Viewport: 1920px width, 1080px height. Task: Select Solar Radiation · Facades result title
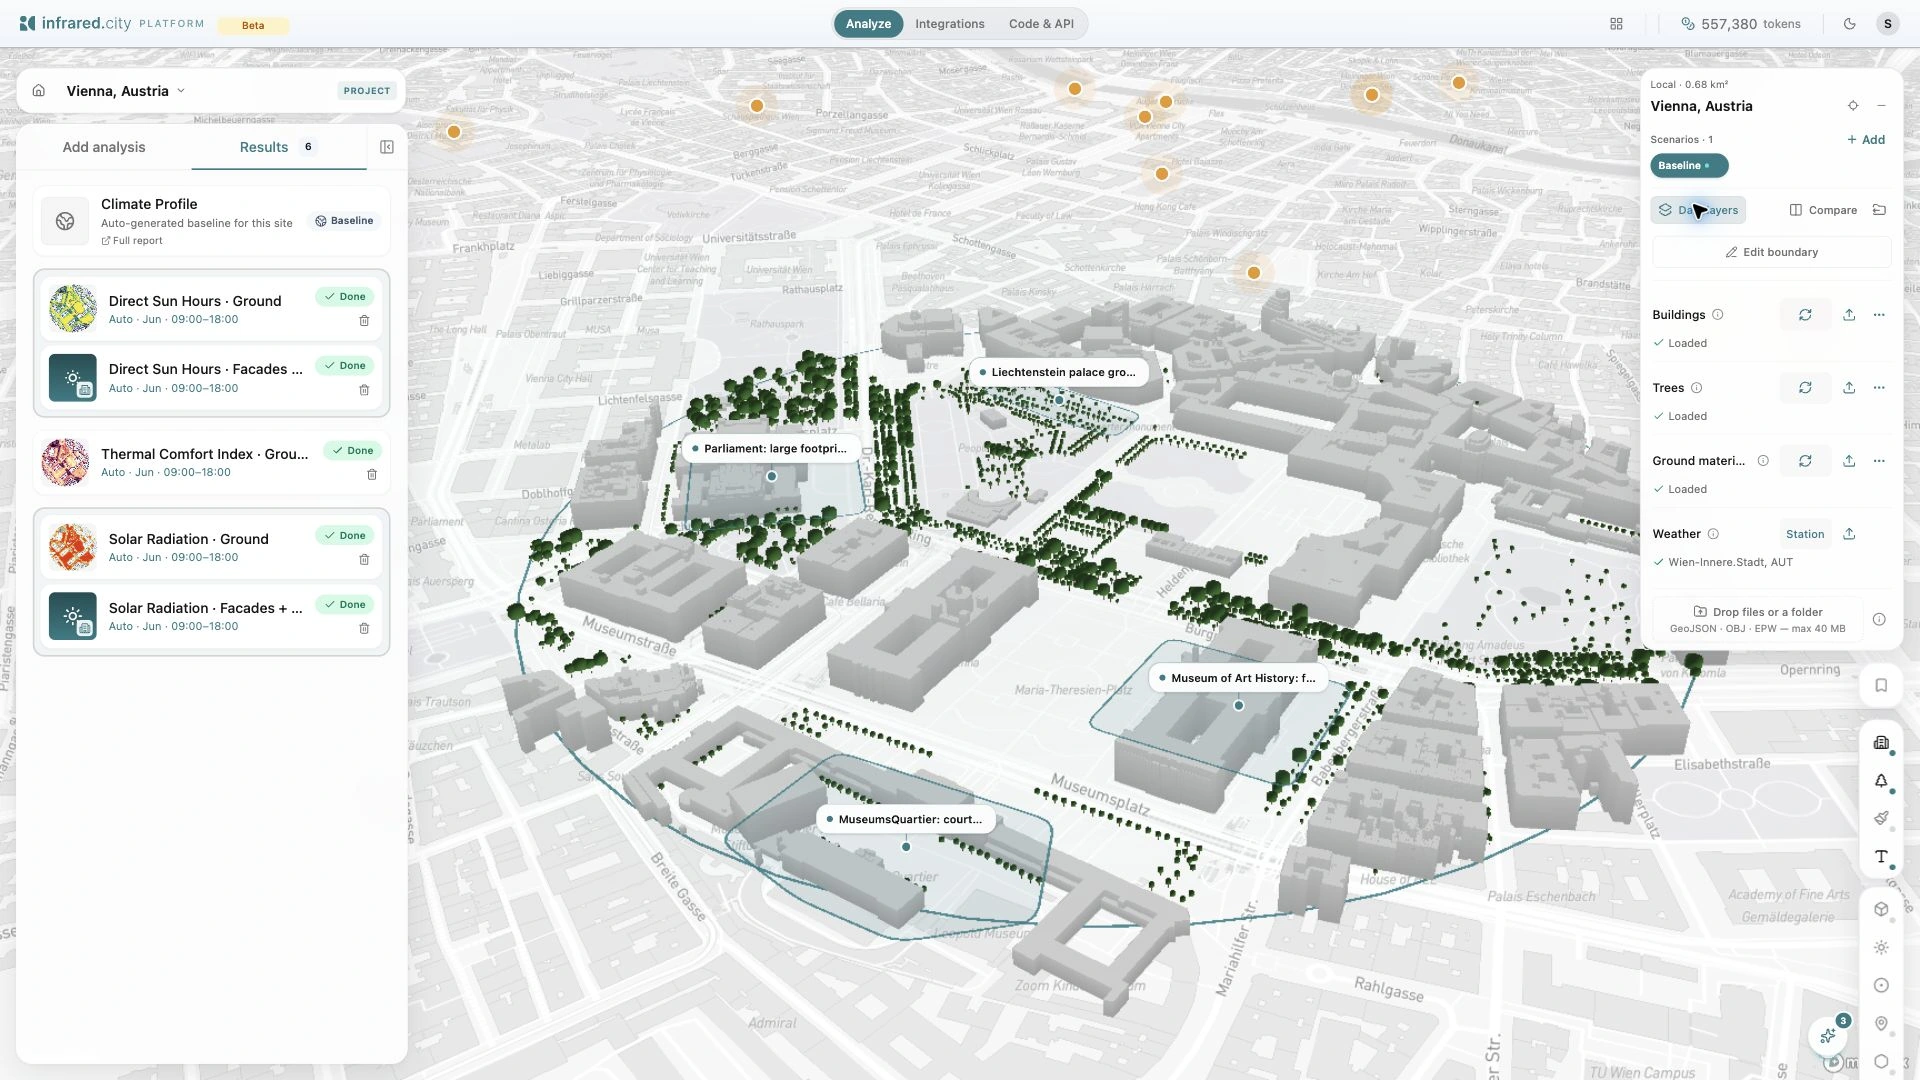coord(205,608)
